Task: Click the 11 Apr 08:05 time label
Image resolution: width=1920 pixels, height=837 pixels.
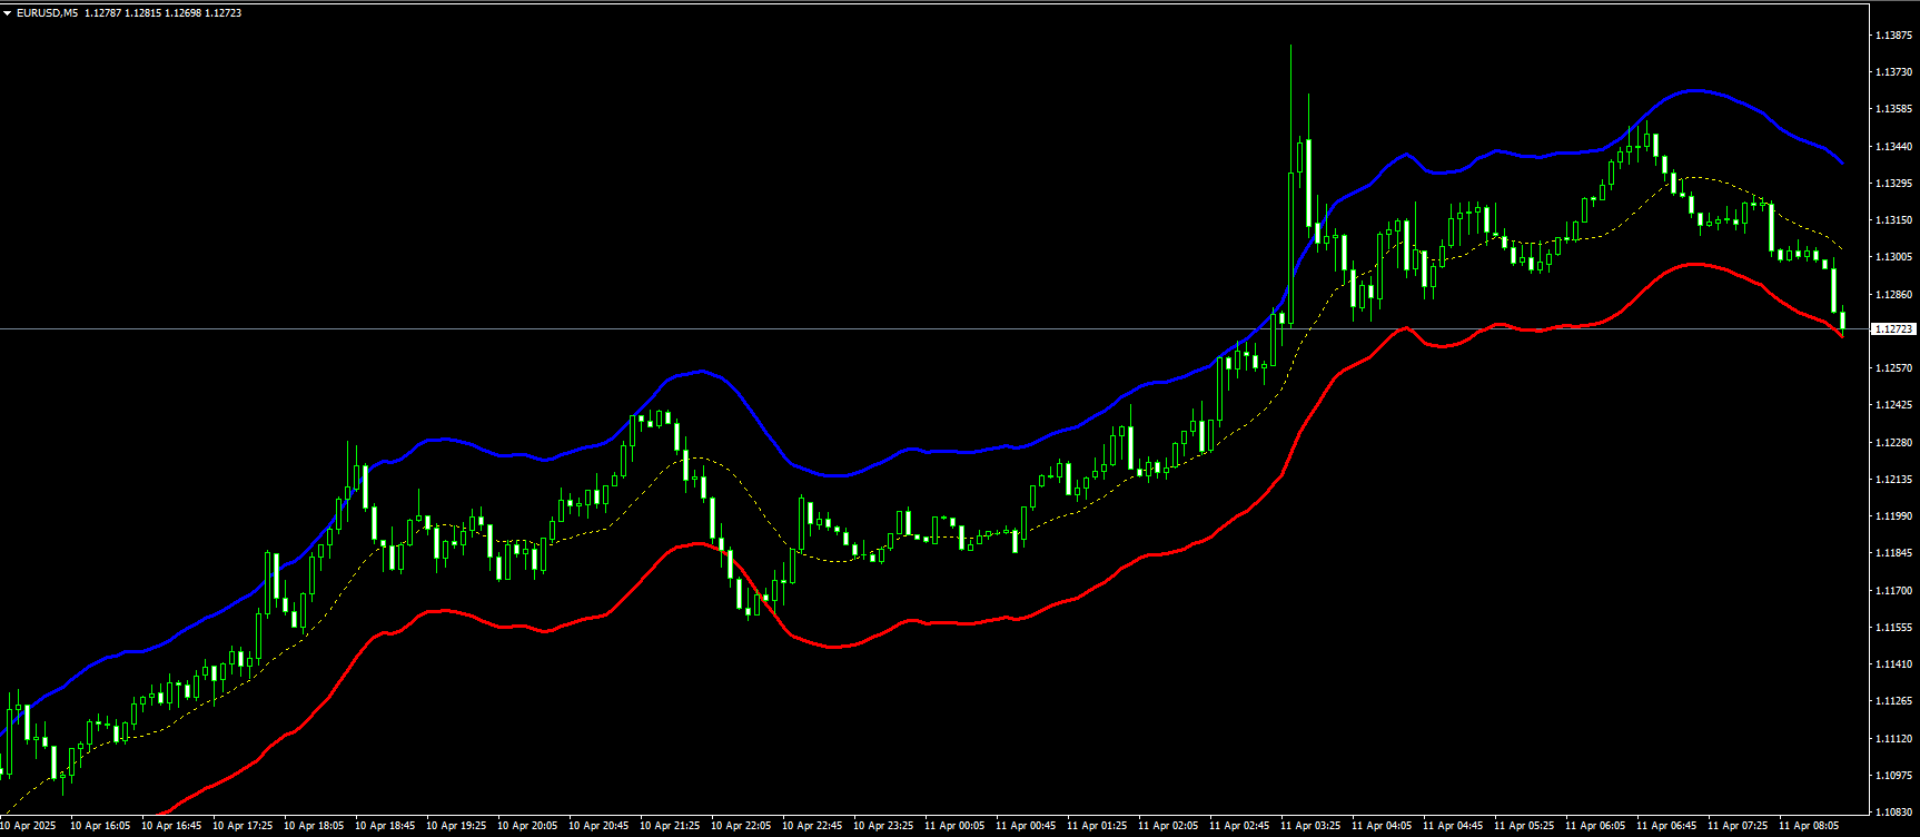Action: (1808, 826)
